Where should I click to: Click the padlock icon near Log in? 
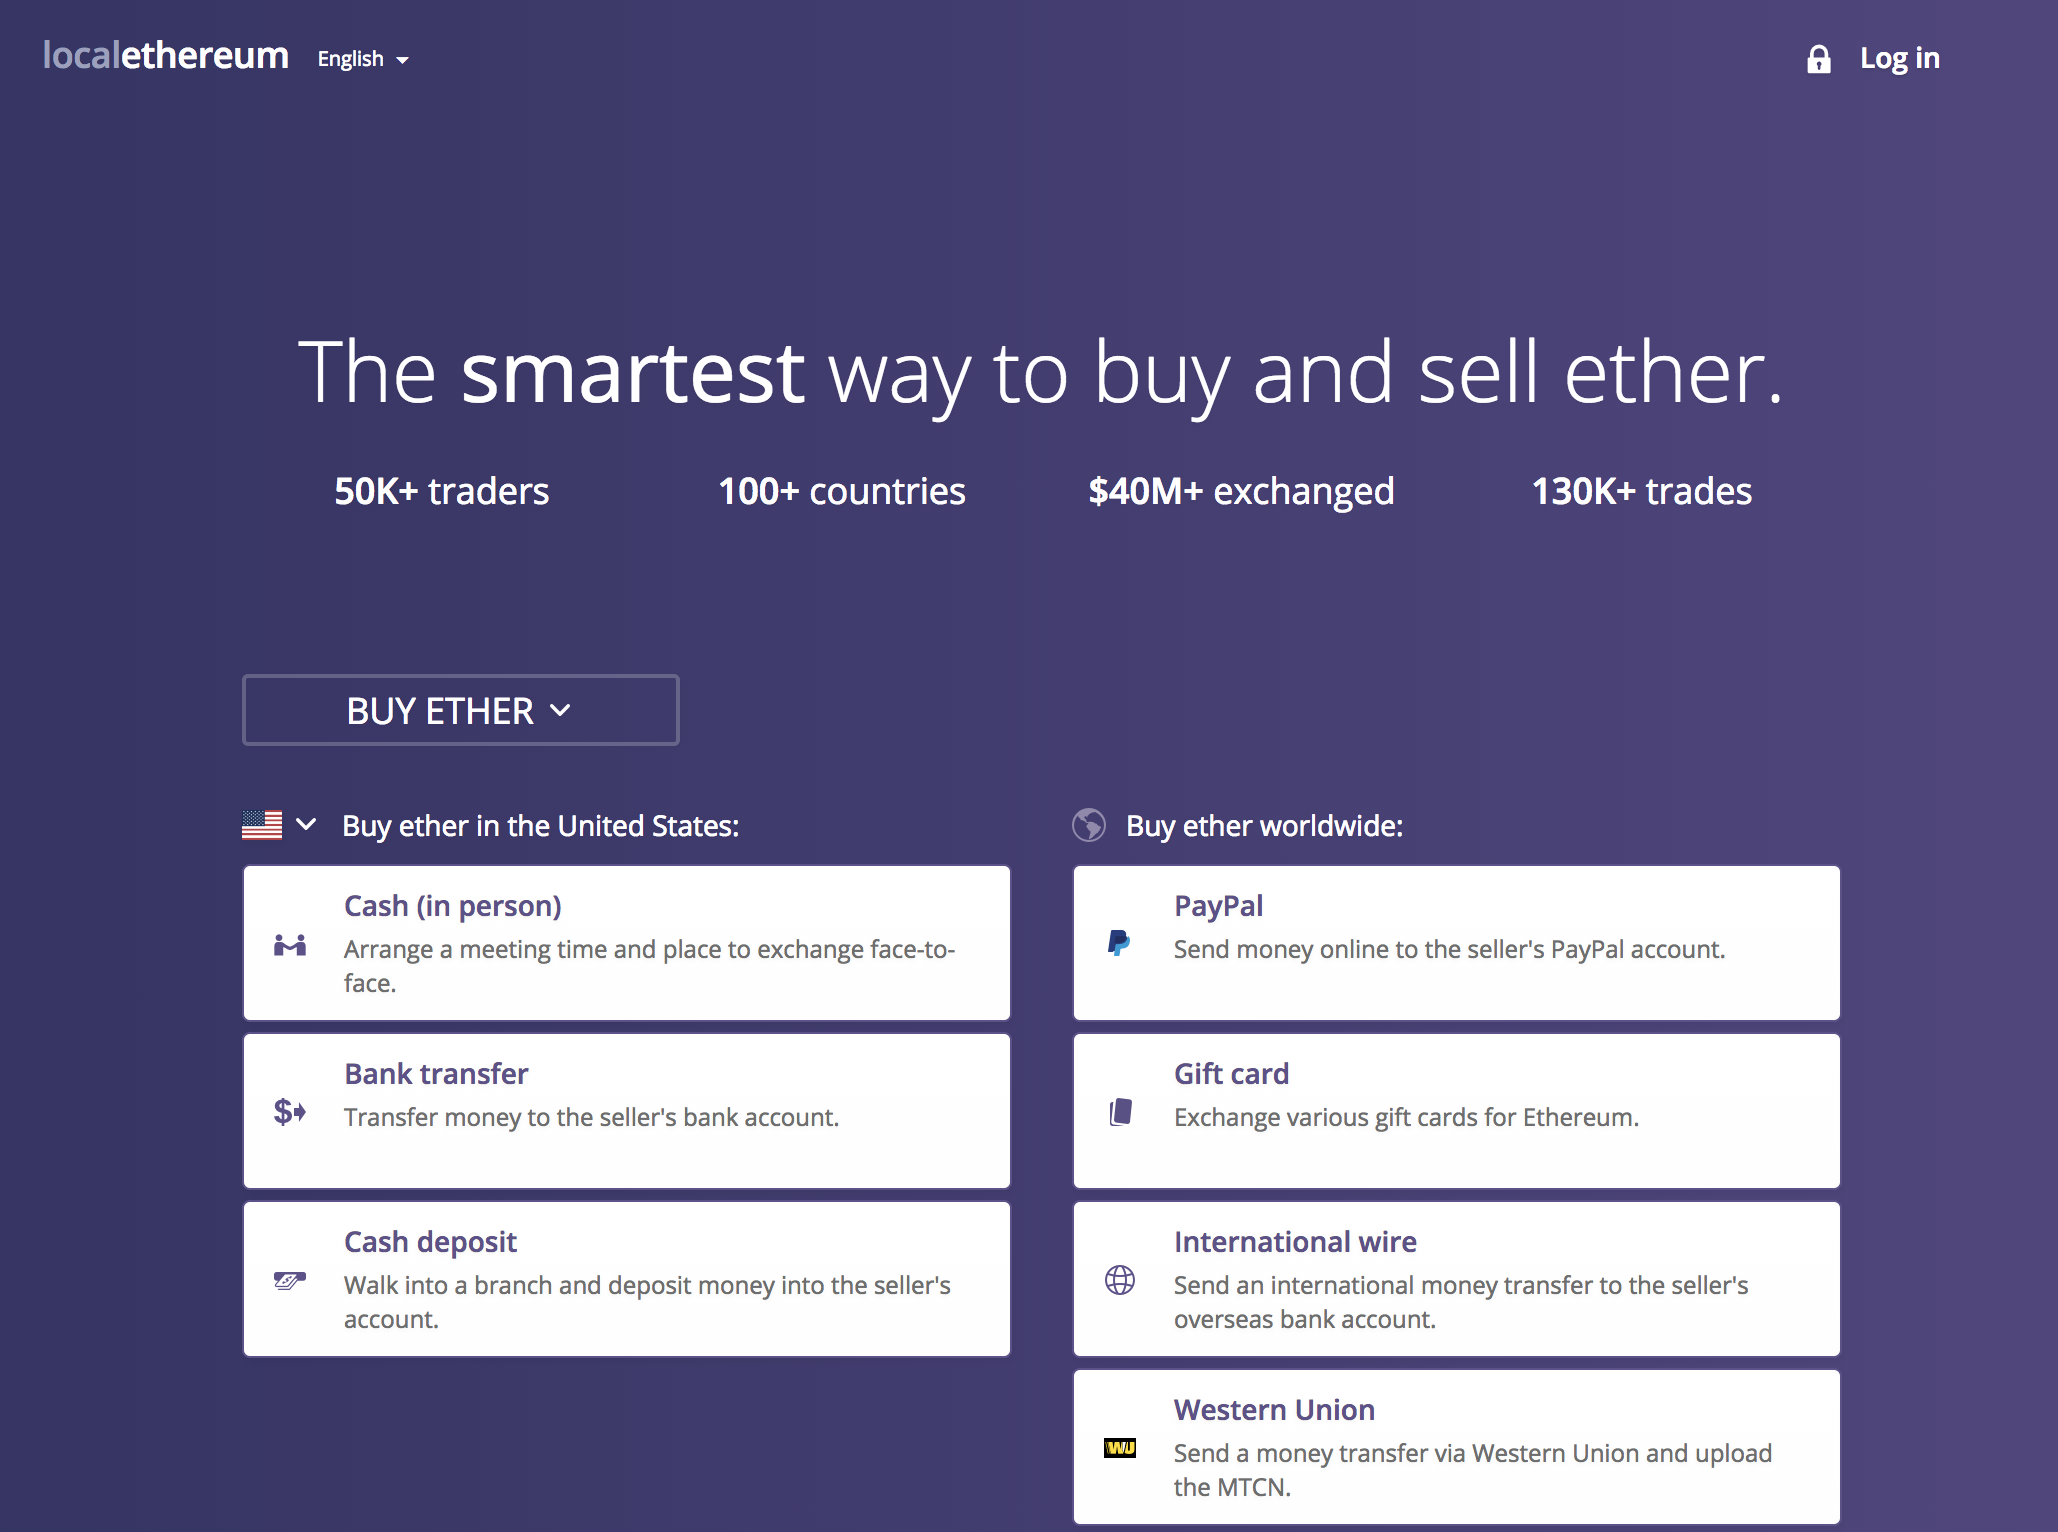tap(1819, 58)
